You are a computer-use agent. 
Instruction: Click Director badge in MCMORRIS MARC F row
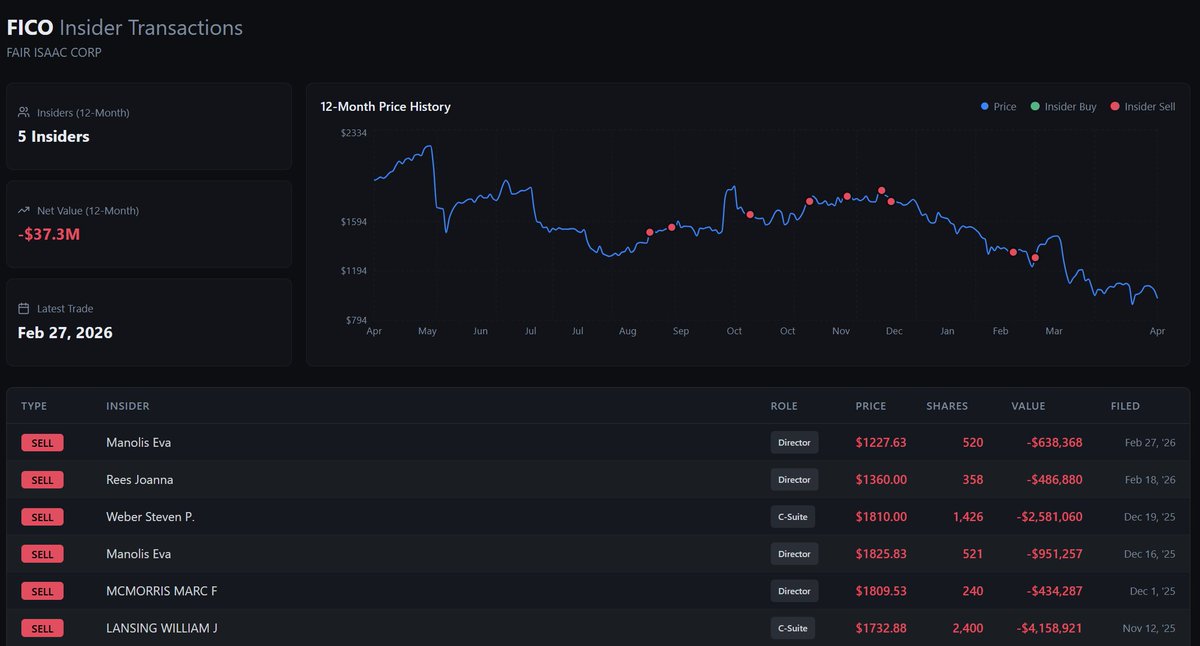point(794,591)
